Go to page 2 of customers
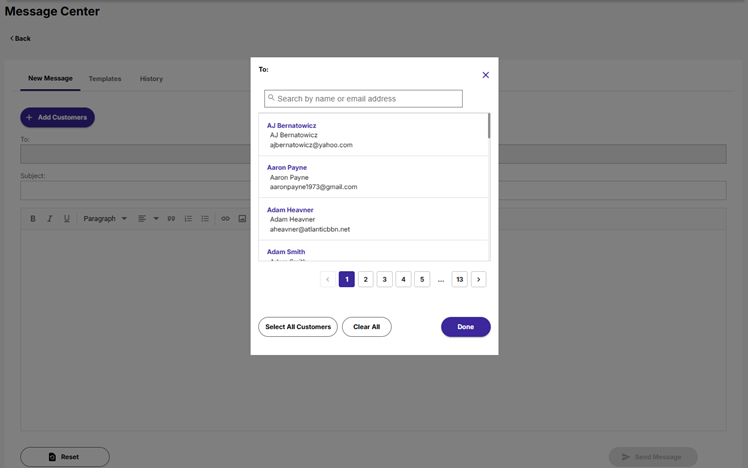Screen dimensions: 748x468 click(365, 280)
